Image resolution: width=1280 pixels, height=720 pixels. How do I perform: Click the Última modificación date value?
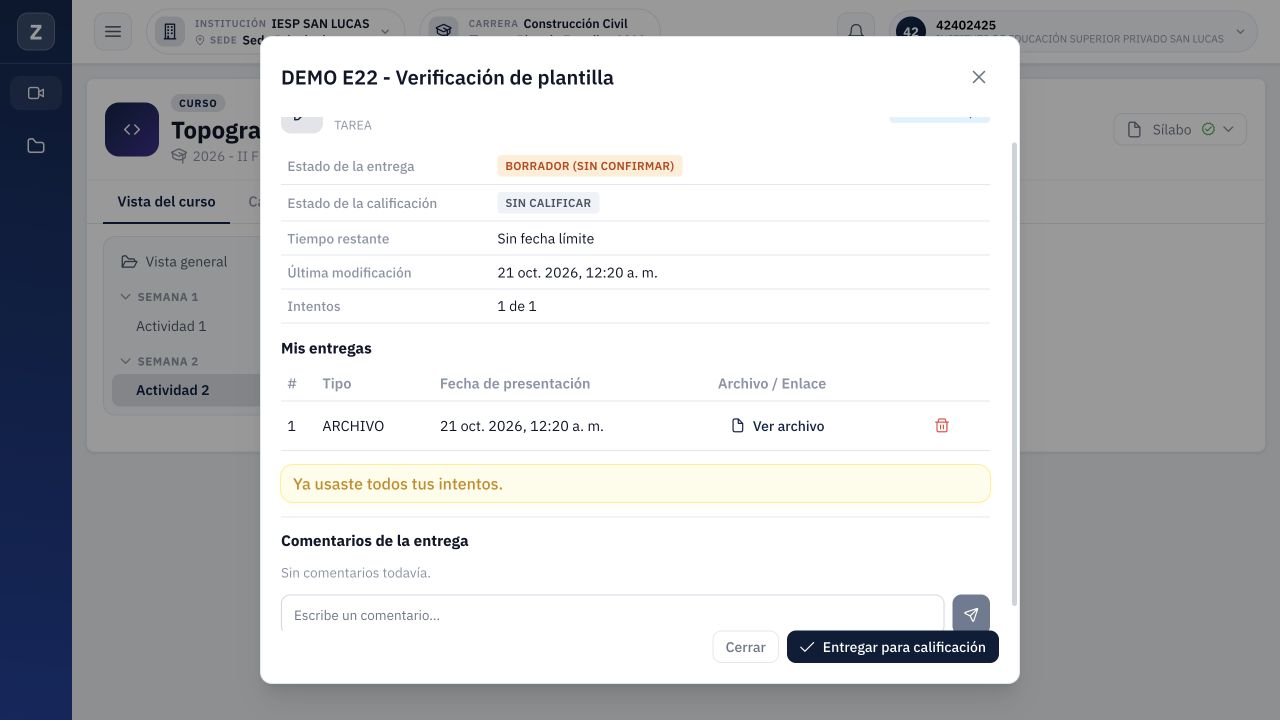pos(577,273)
